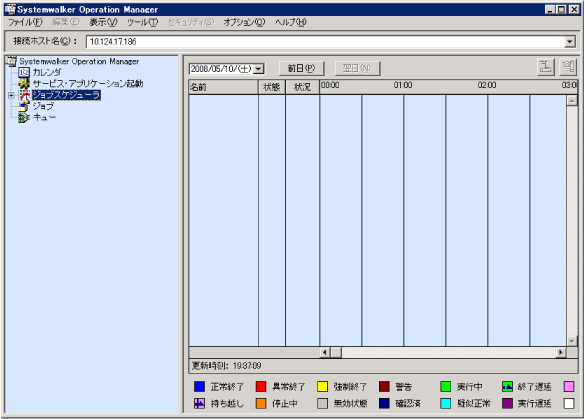
Task: Click the unlabeled white legend swatch
Action: (569, 403)
